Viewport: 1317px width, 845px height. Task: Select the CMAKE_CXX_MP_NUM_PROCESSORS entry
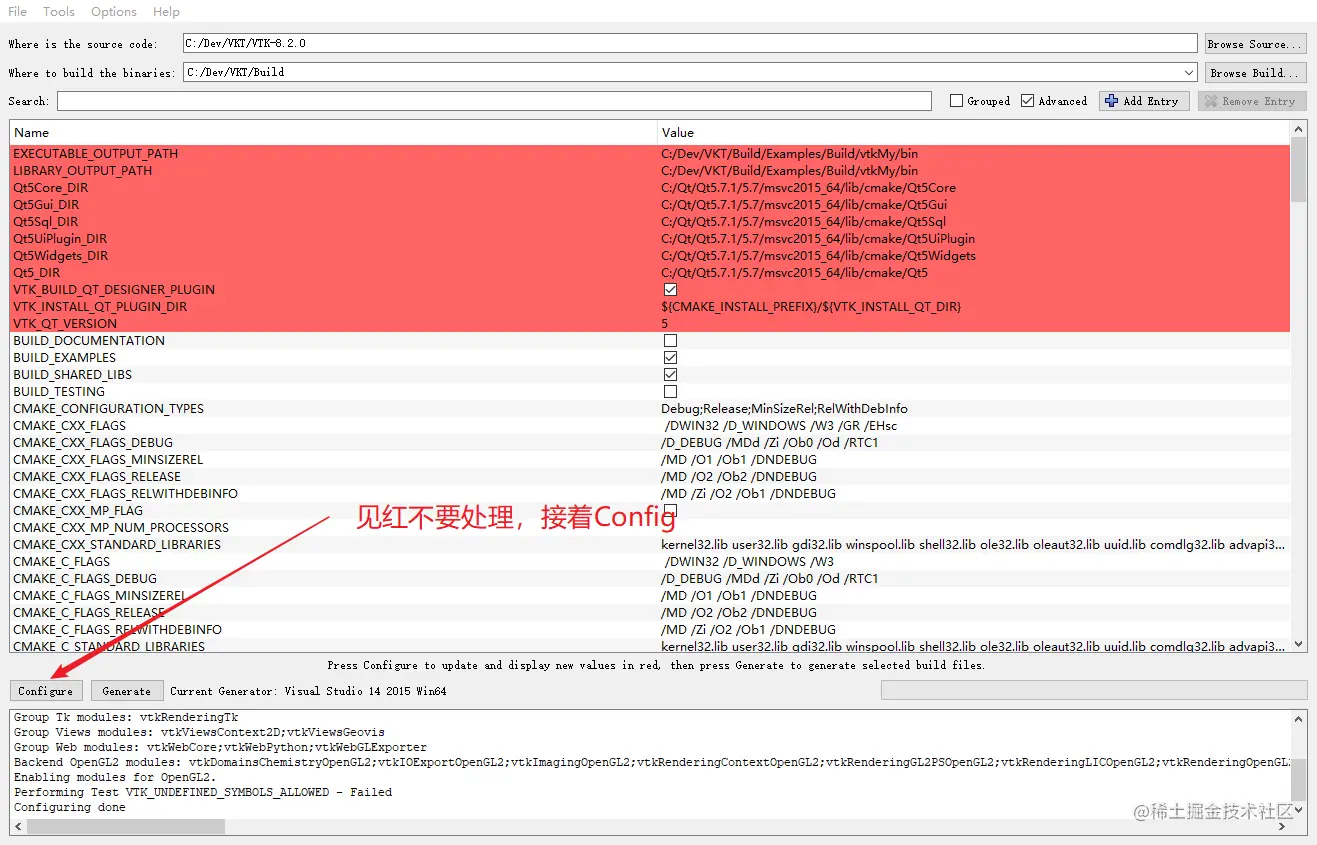tap(121, 528)
